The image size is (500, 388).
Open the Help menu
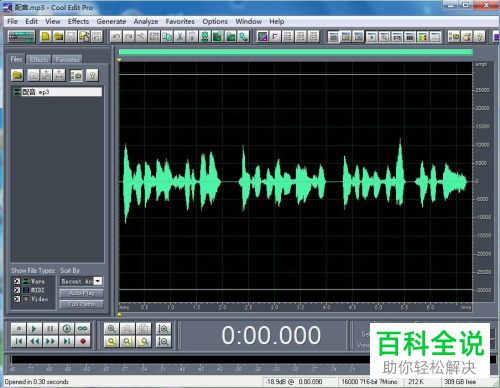277,21
